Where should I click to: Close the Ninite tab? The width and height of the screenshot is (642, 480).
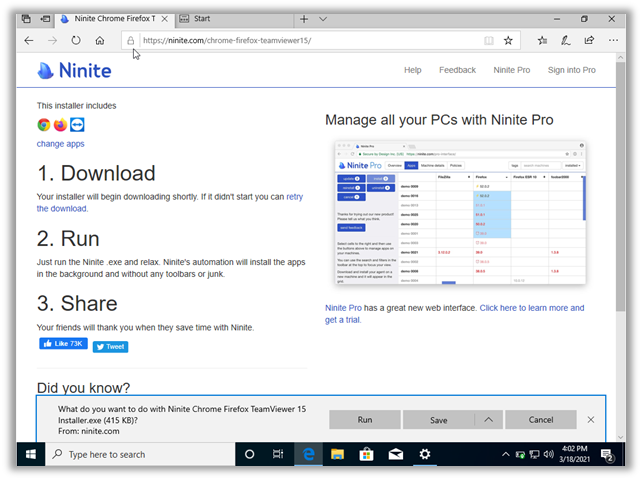point(165,19)
